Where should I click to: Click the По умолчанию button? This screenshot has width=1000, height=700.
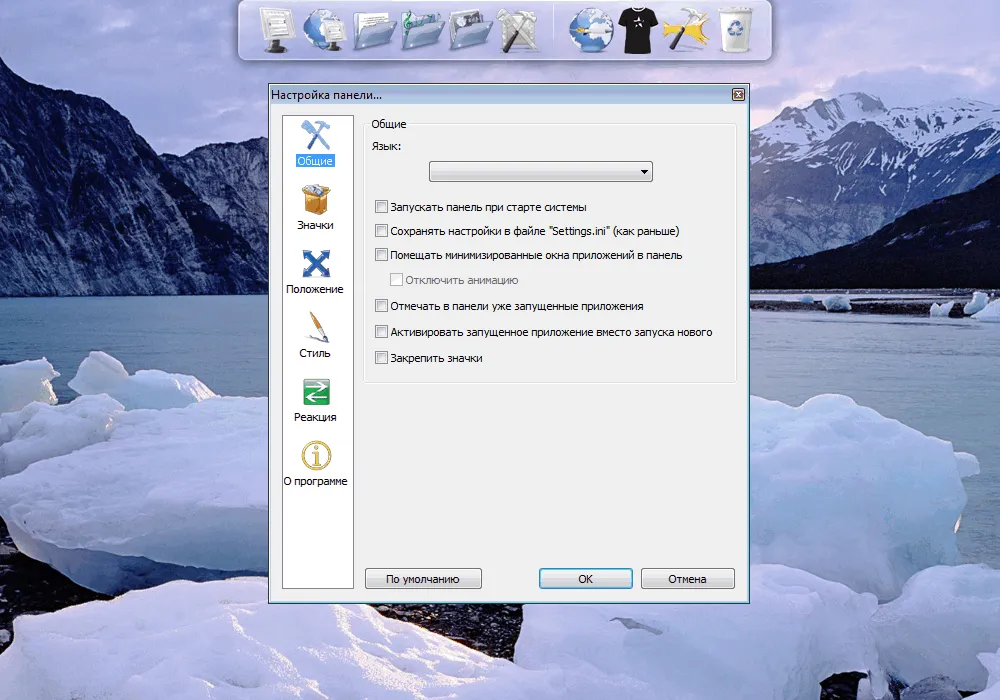point(423,579)
